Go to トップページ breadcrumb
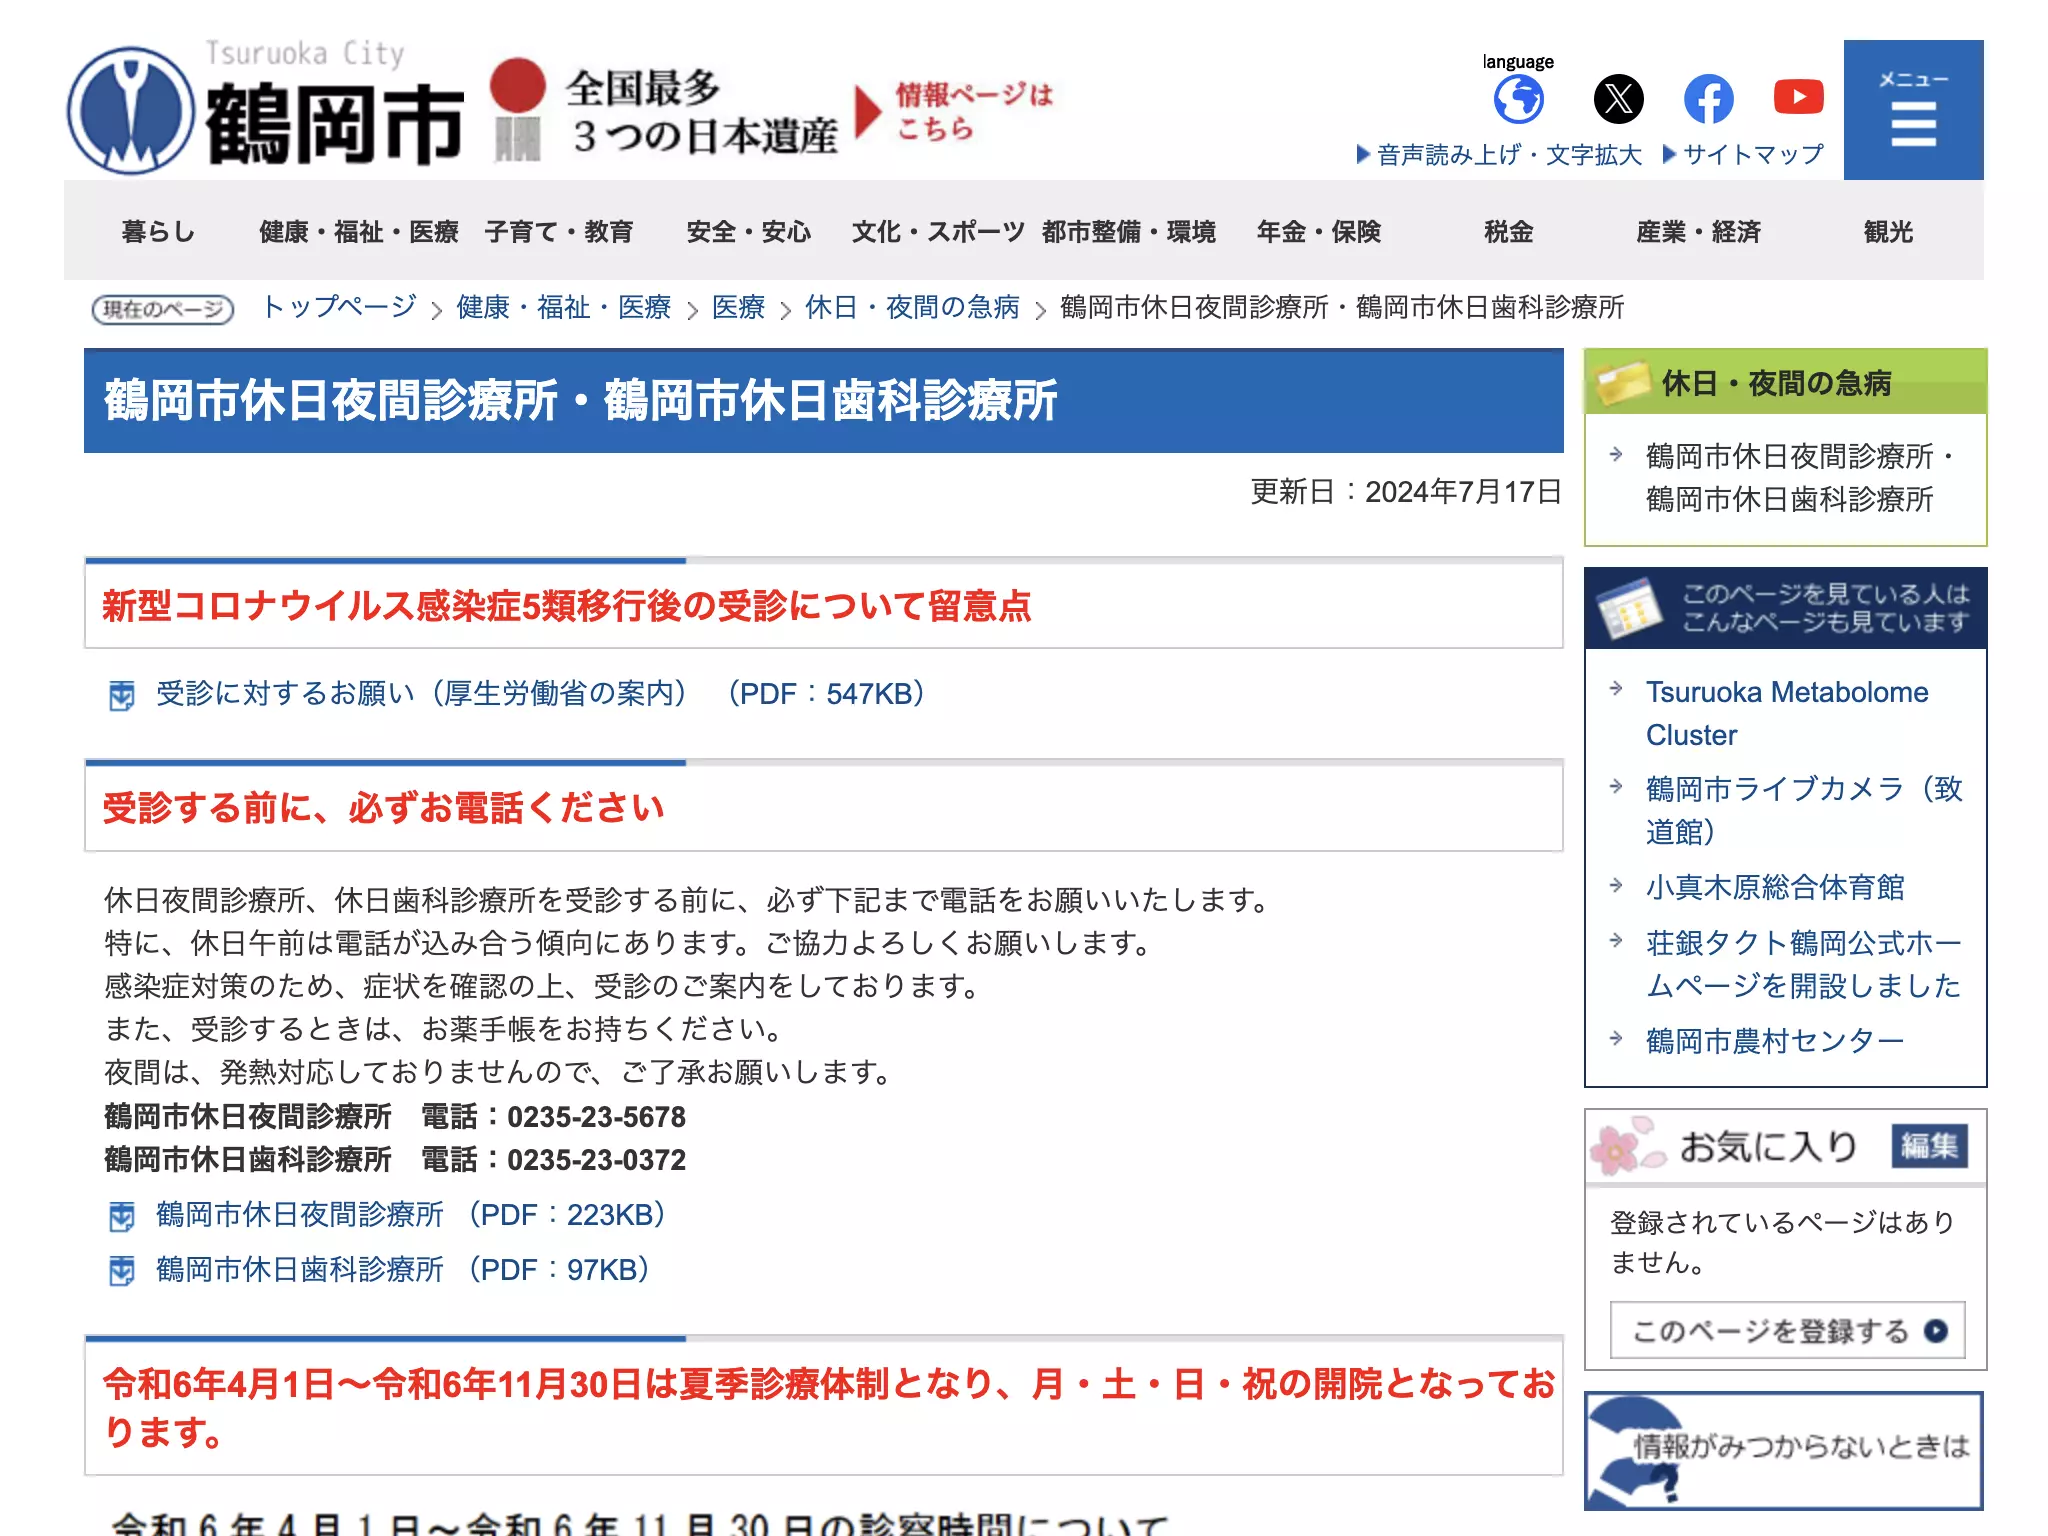The image size is (2048, 1536). [x=339, y=307]
